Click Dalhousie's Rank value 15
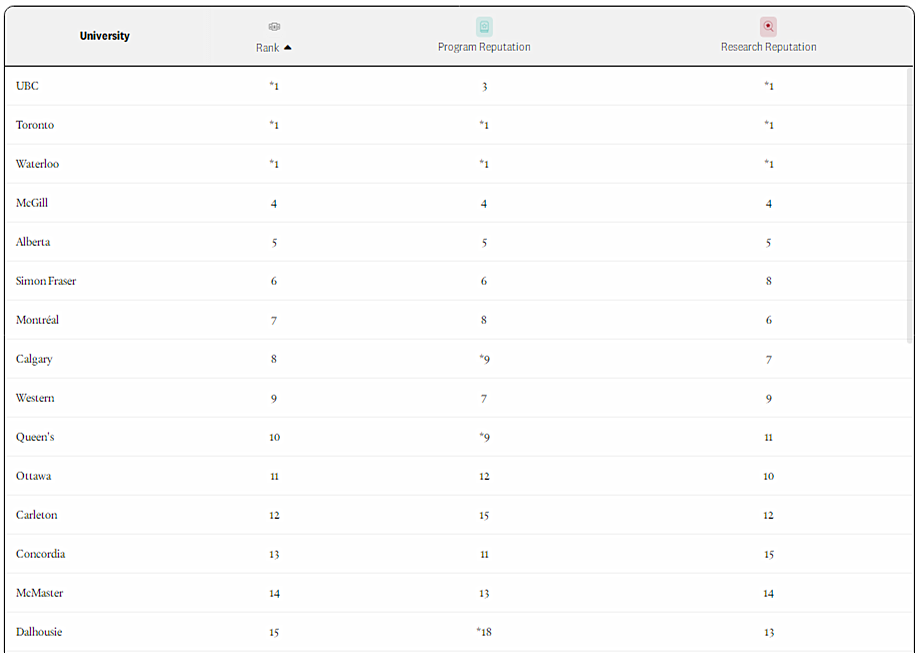The image size is (916, 653). point(274,633)
